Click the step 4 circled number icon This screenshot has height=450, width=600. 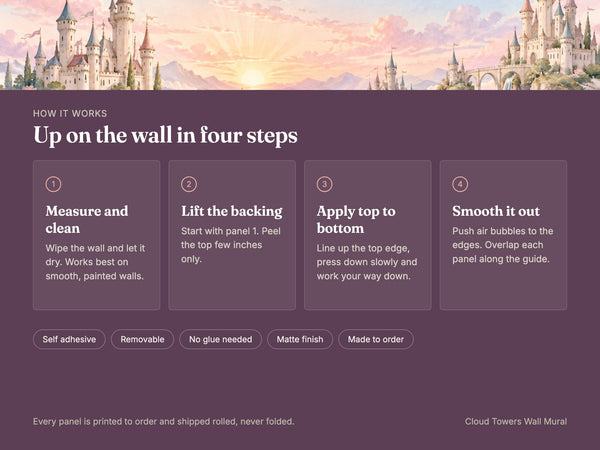coord(460,184)
